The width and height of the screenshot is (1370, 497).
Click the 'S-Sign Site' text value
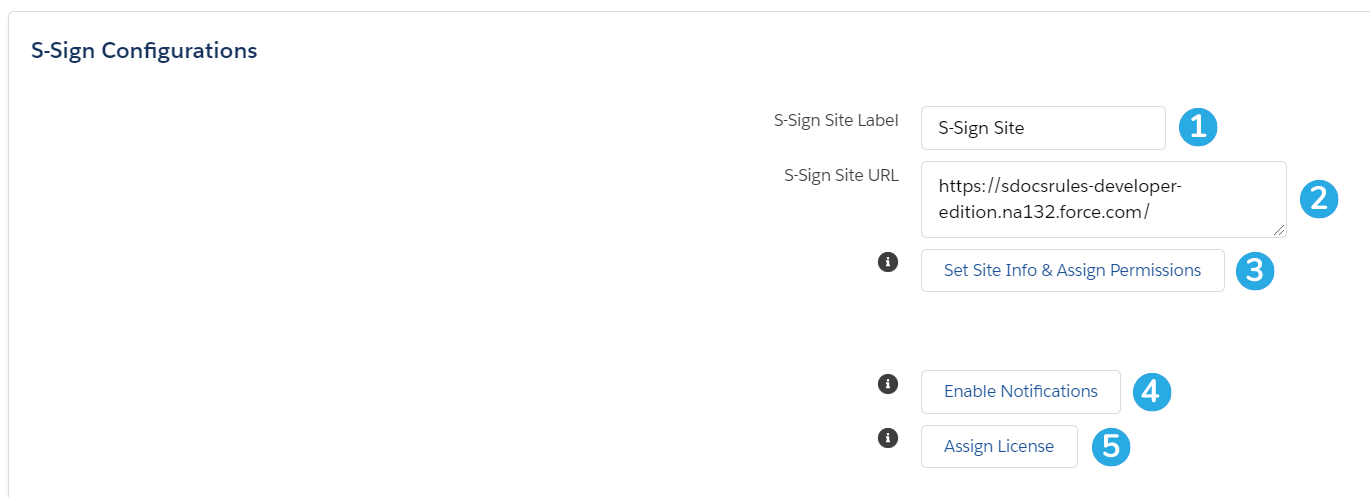pyautogui.click(x=981, y=128)
